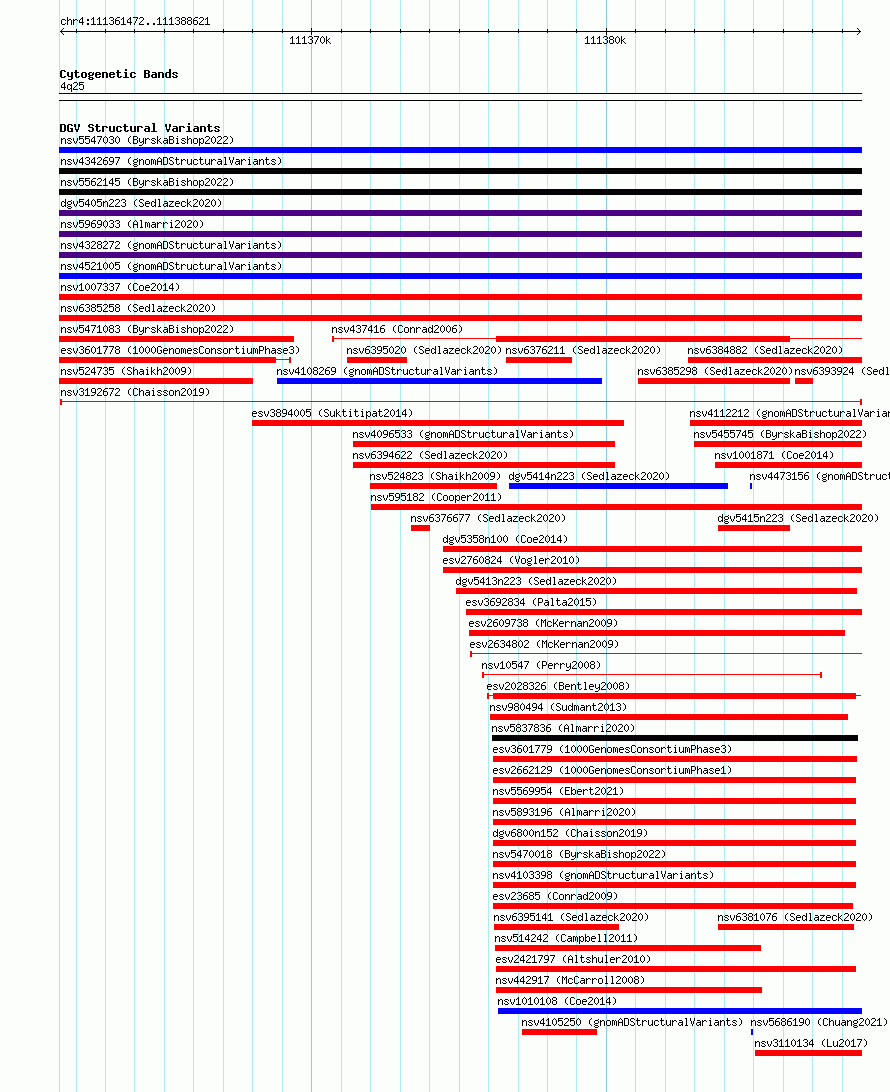Click the chr4:111361472..111388621 region label
Viewport: 890px width, 1092px height.
pos(135,22)
